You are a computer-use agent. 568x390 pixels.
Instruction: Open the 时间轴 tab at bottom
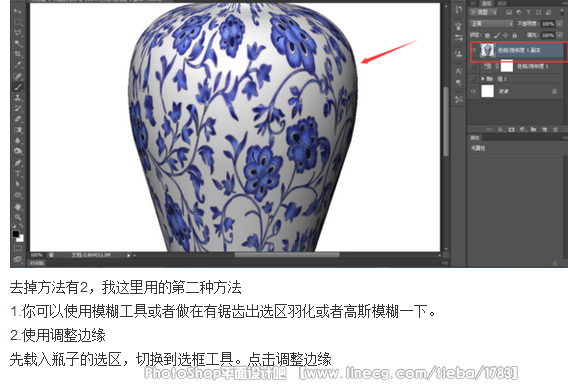pos(37,263)
